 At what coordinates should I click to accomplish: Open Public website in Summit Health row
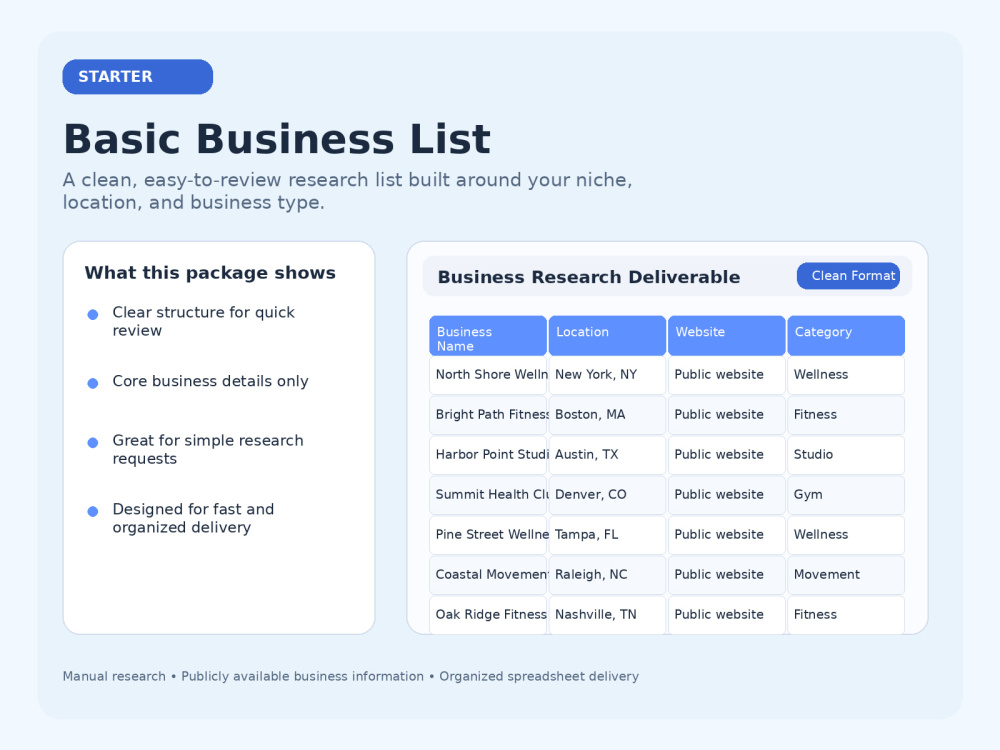tap(726, 495)
